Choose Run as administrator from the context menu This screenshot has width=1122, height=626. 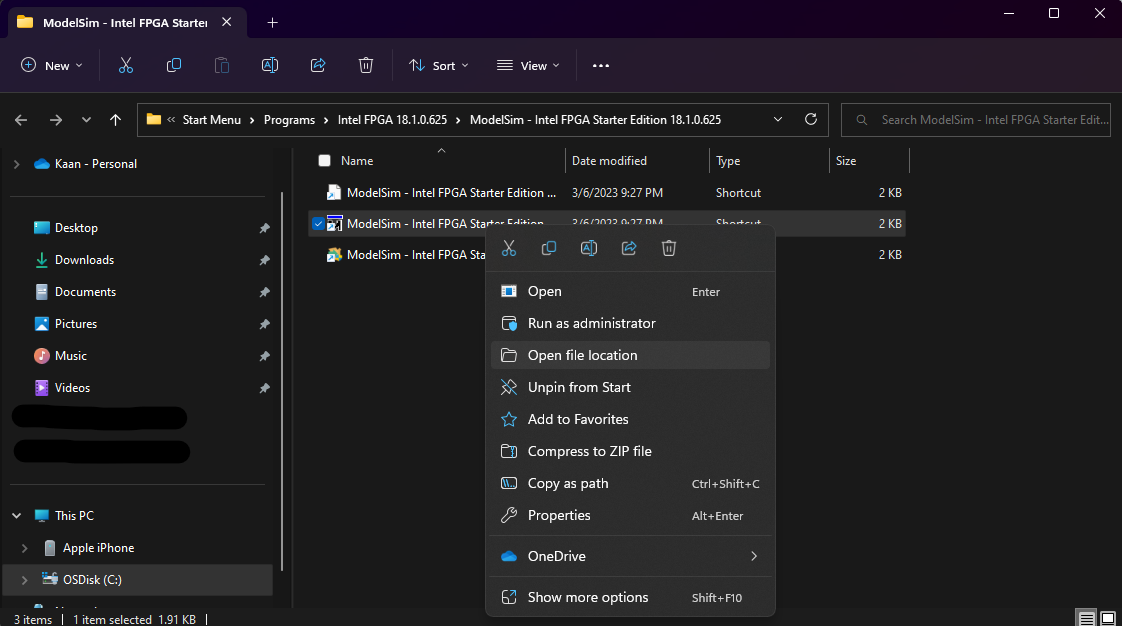click(x=591, y=323)
